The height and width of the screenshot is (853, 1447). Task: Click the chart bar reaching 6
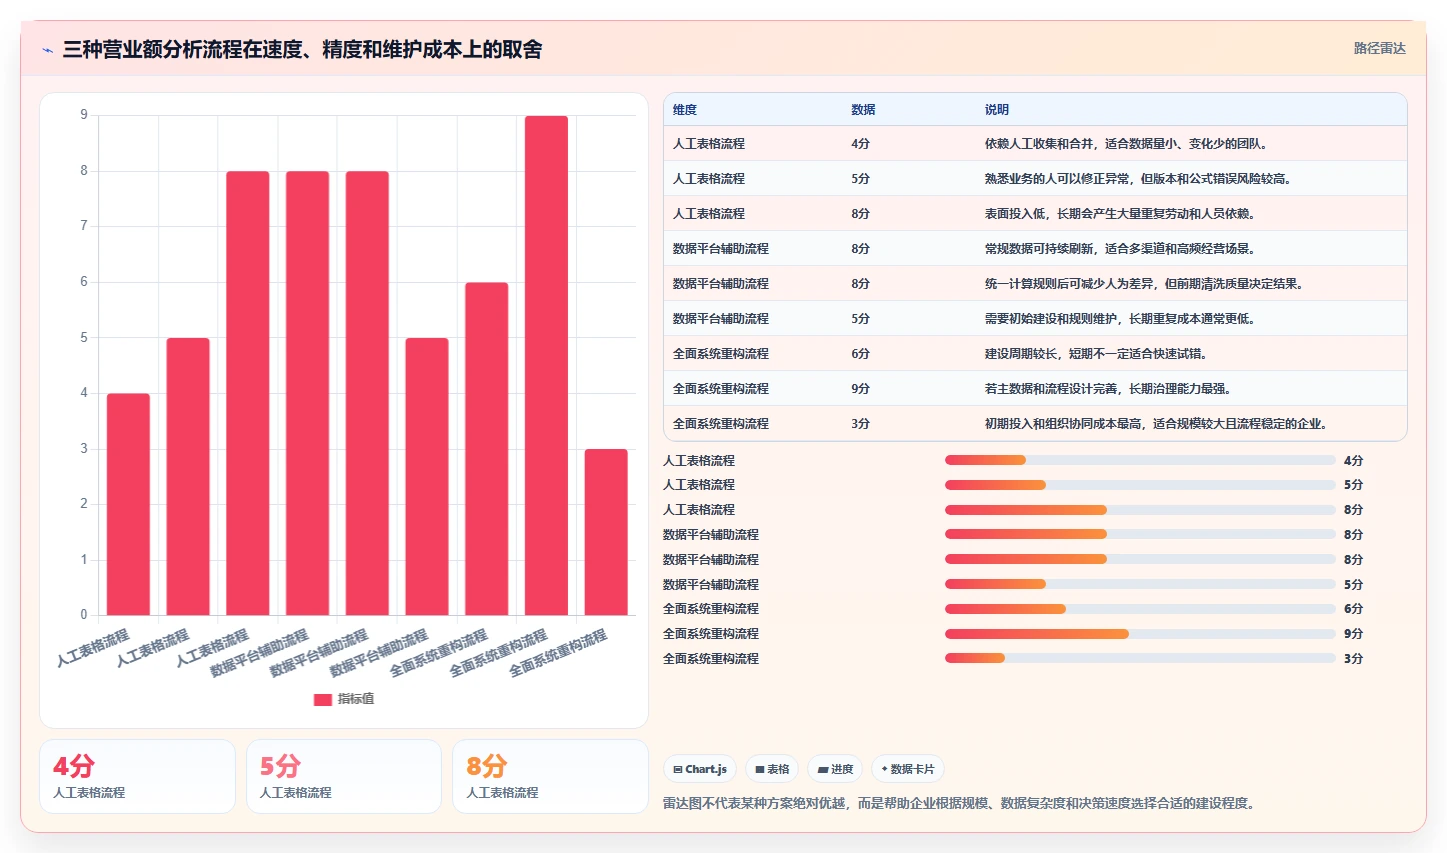click(487, 449)
